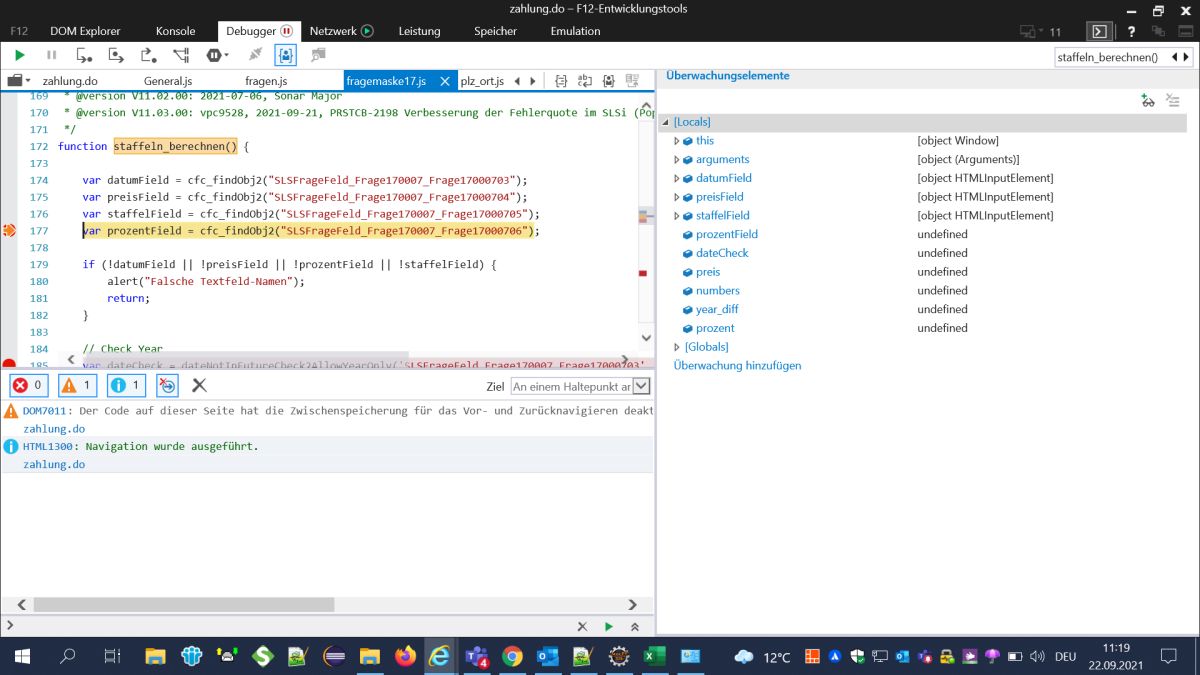The width and height of the screenshot is (1200, 675).
Task: Open the Ziel target dropdown
Action: pos(580,386)
